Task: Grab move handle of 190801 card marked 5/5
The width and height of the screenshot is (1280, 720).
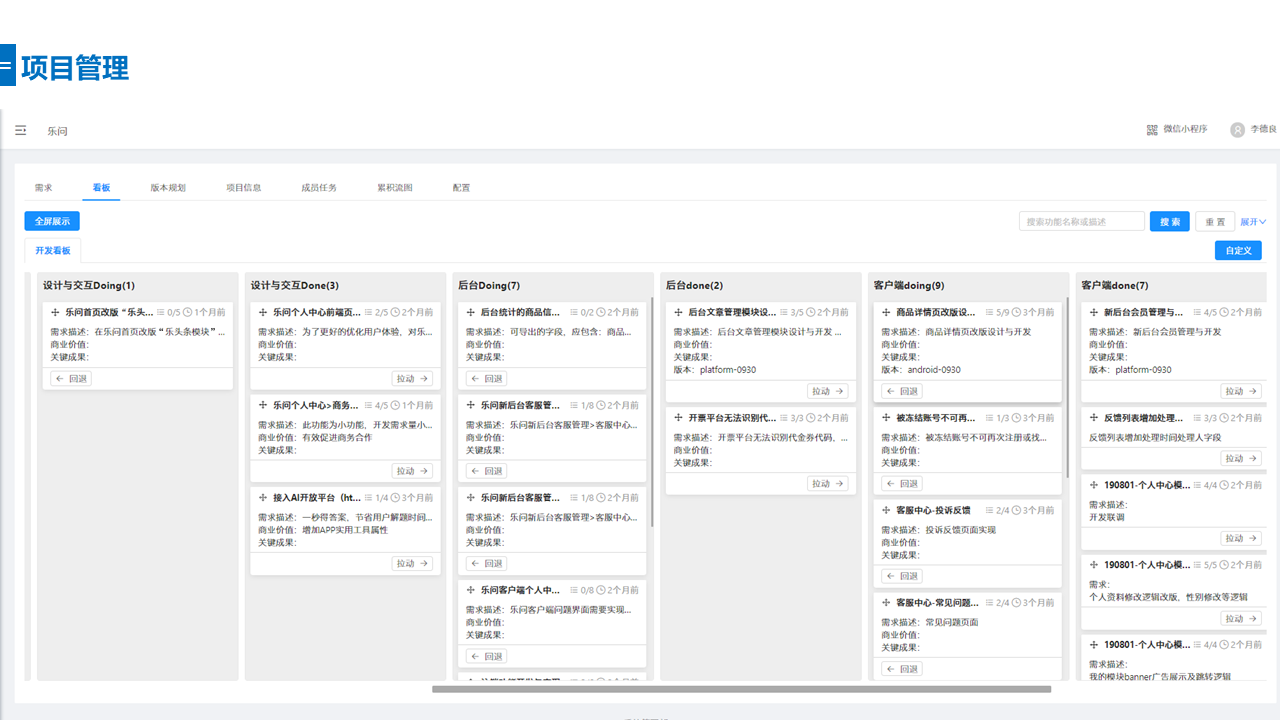Action: [1094, 565]
